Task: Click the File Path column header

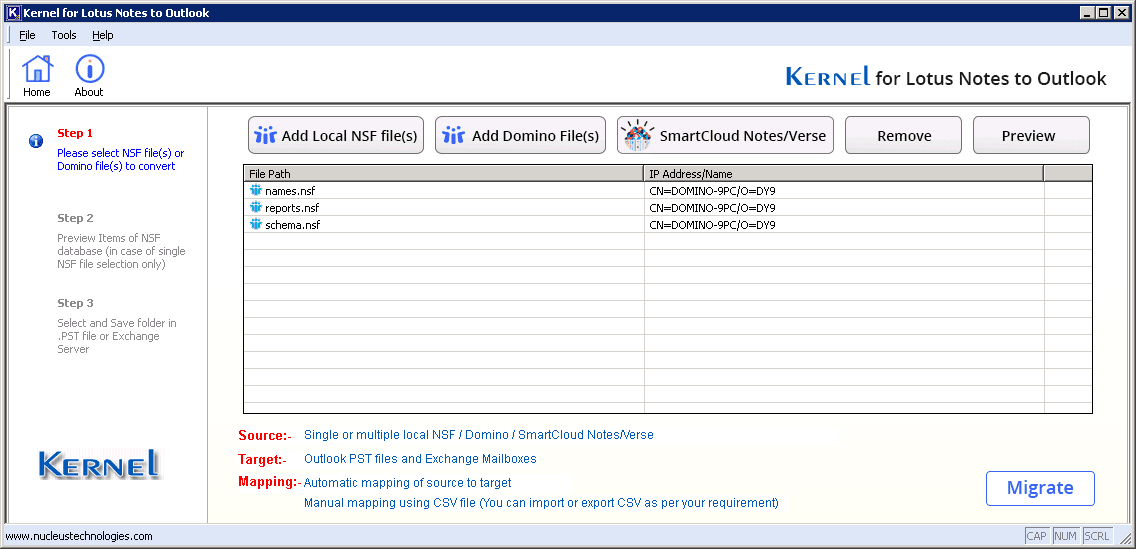Action: click(443, 174)
